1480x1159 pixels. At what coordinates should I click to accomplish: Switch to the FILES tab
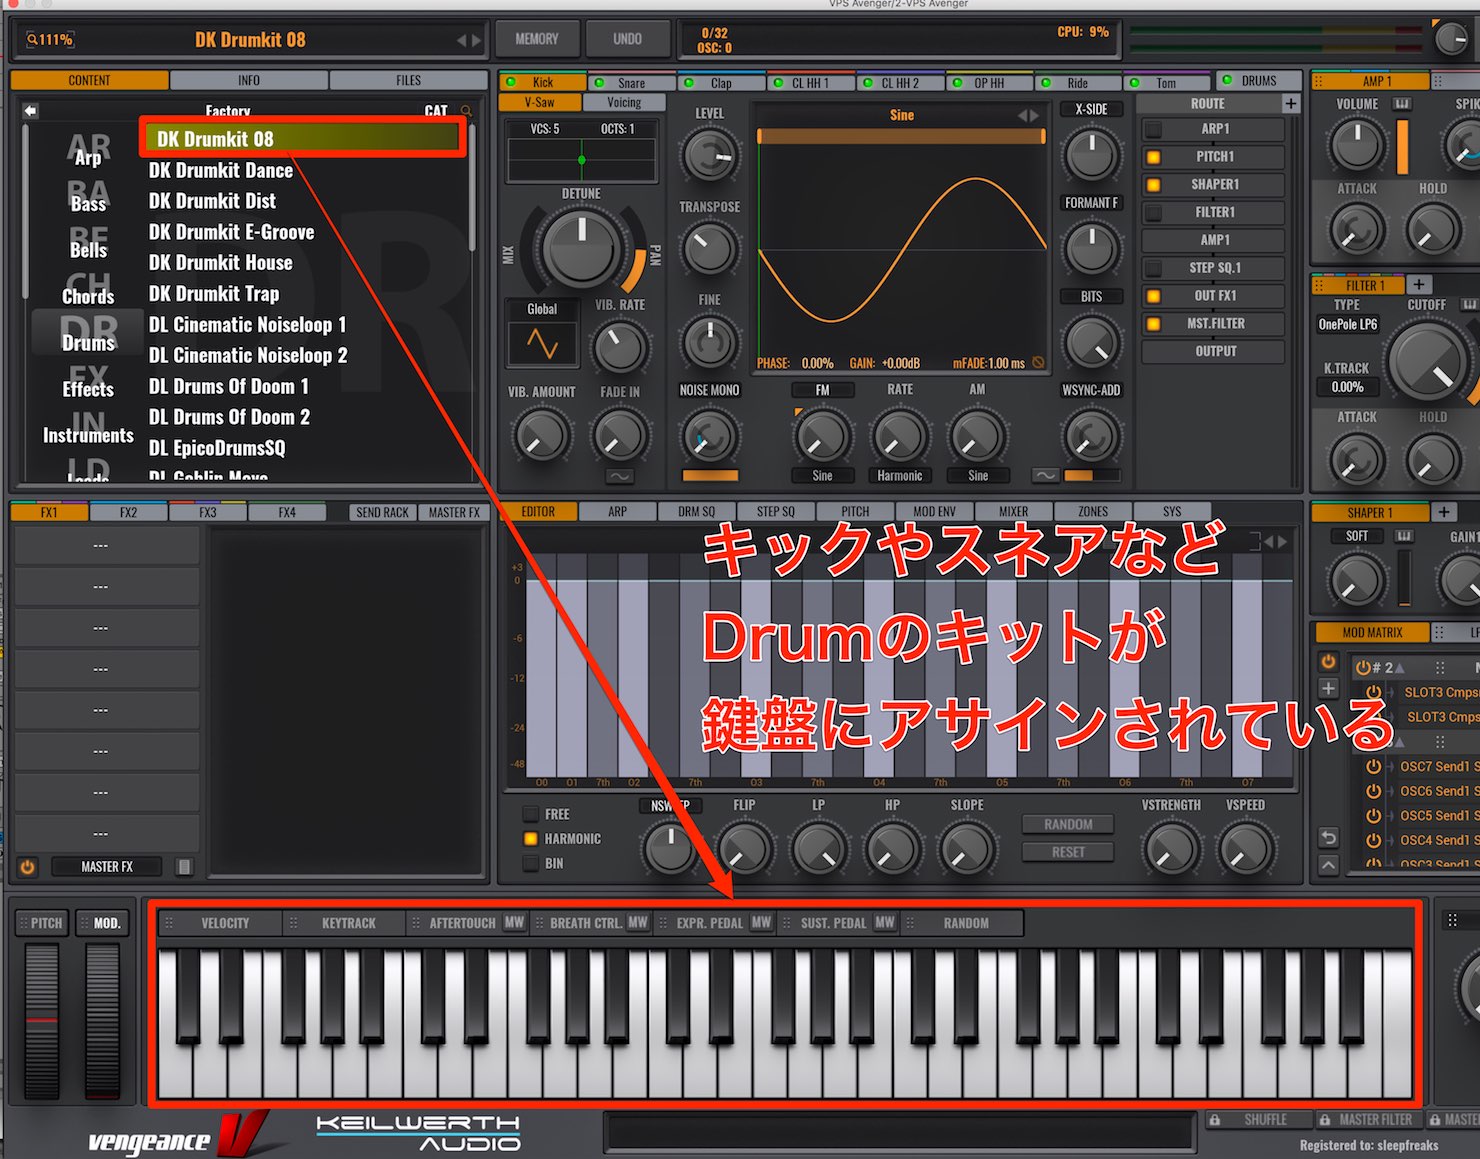[x=408, y=81]
